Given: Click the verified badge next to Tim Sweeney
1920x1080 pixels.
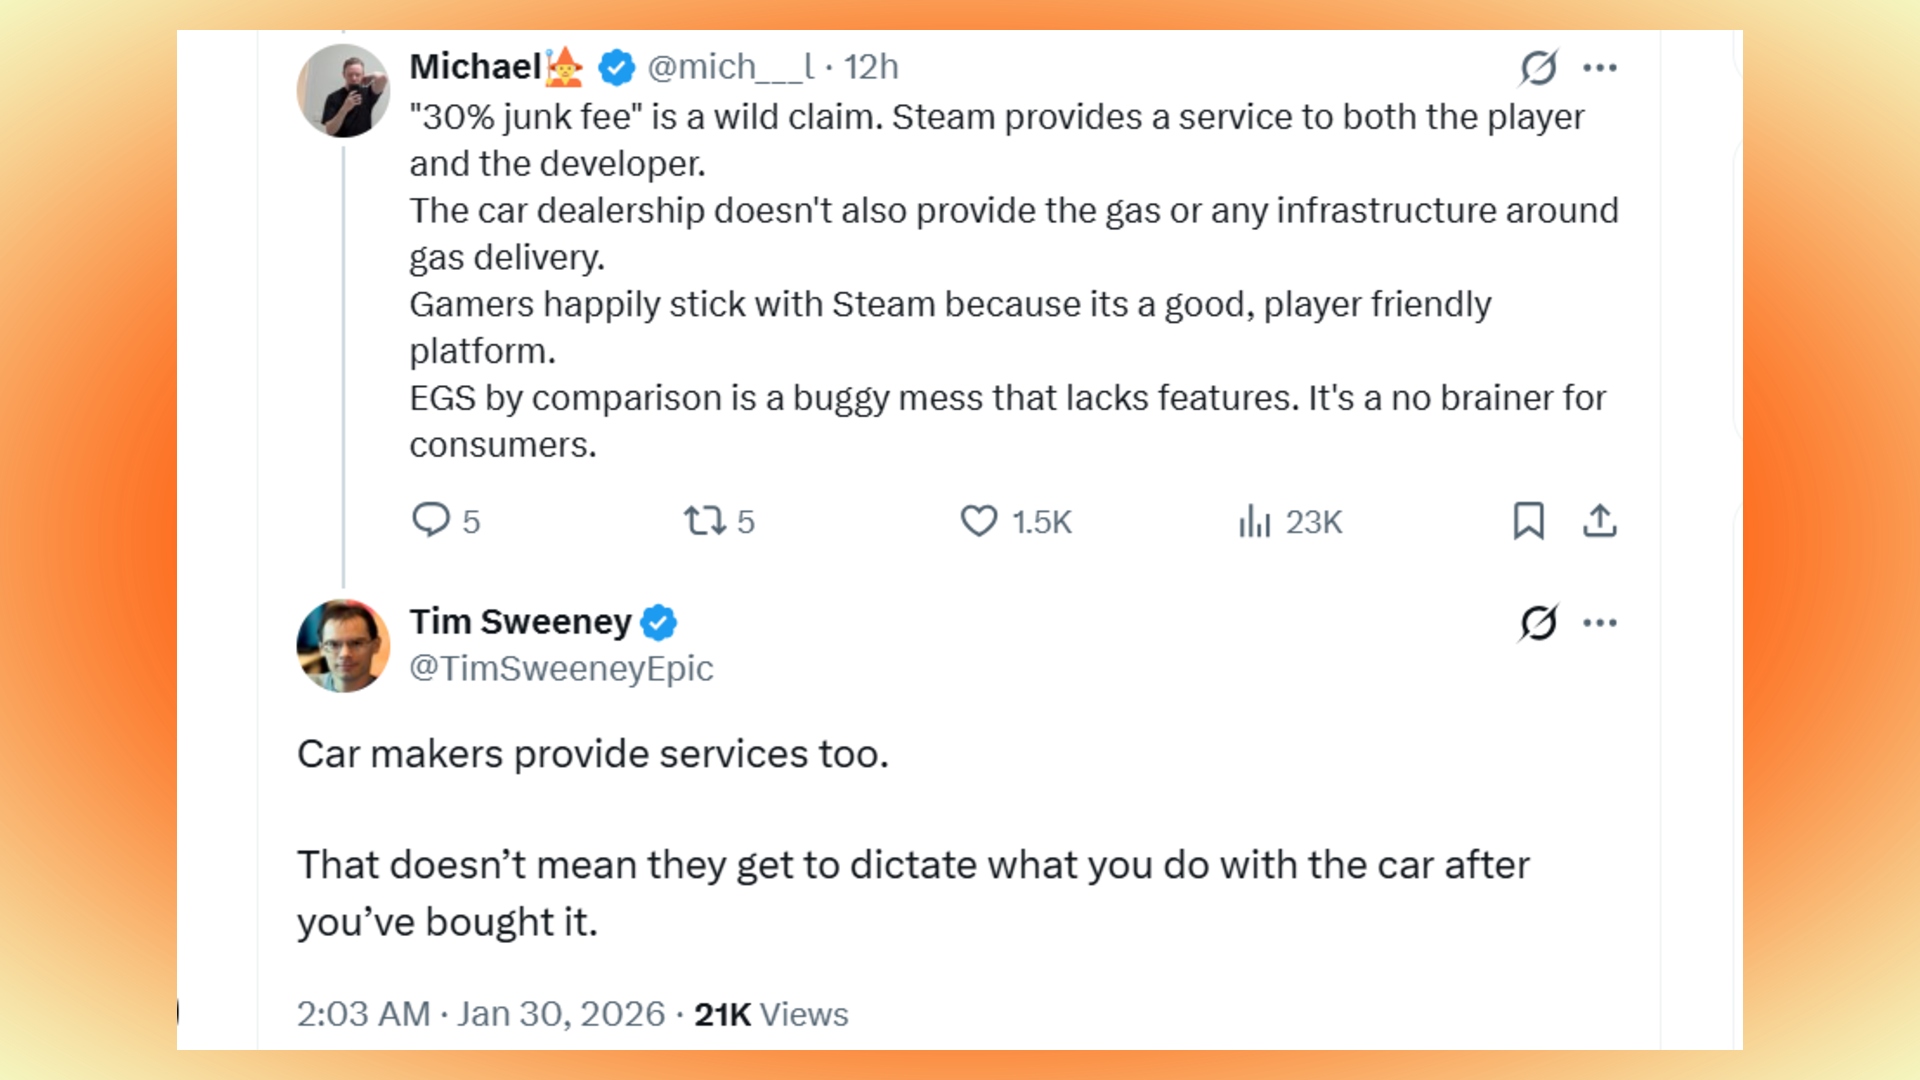Looking at the screenshot, I should [x=660, y=621].
